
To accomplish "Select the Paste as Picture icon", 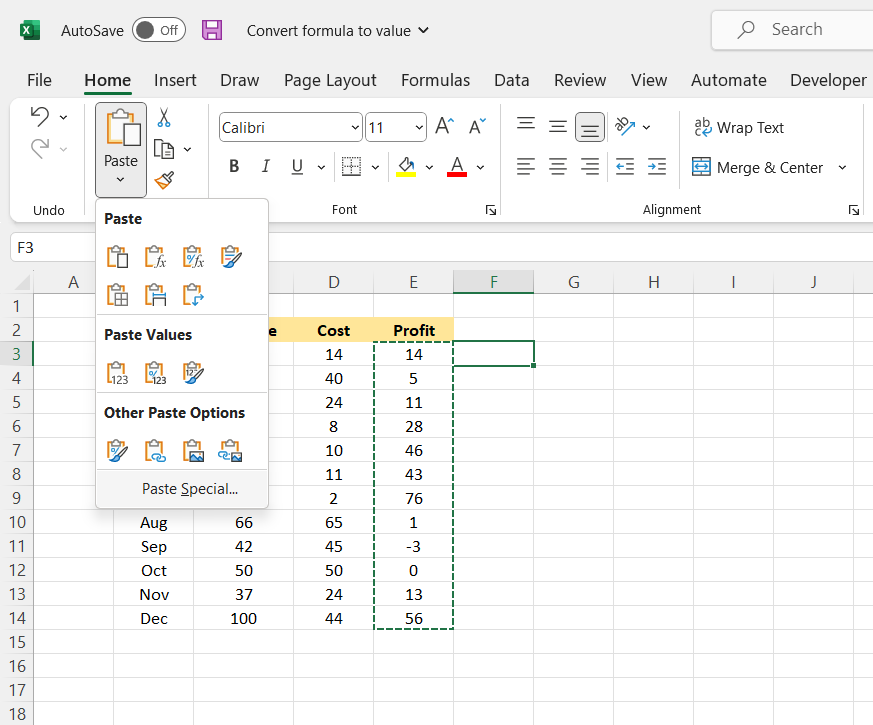I will pyautogui.click(x=193, y=451).
